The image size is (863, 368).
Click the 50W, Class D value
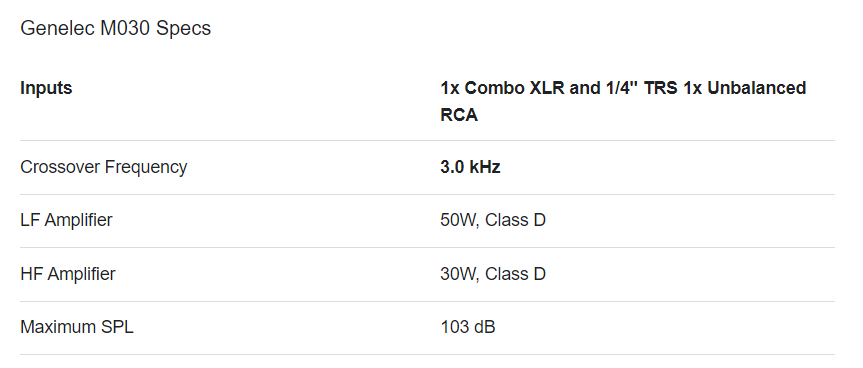493,220
